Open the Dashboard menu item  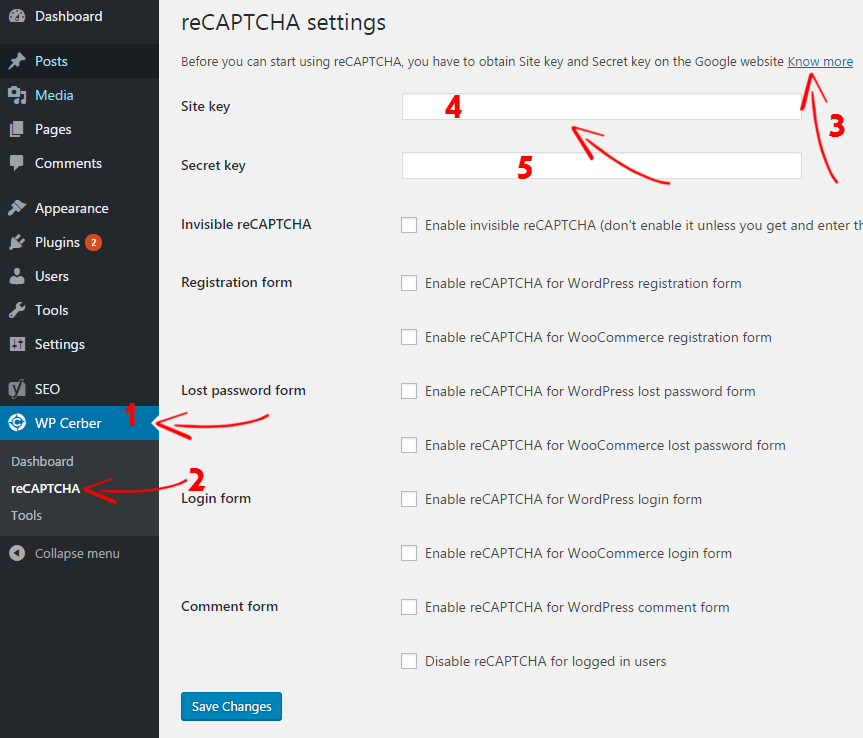(79, 16)
